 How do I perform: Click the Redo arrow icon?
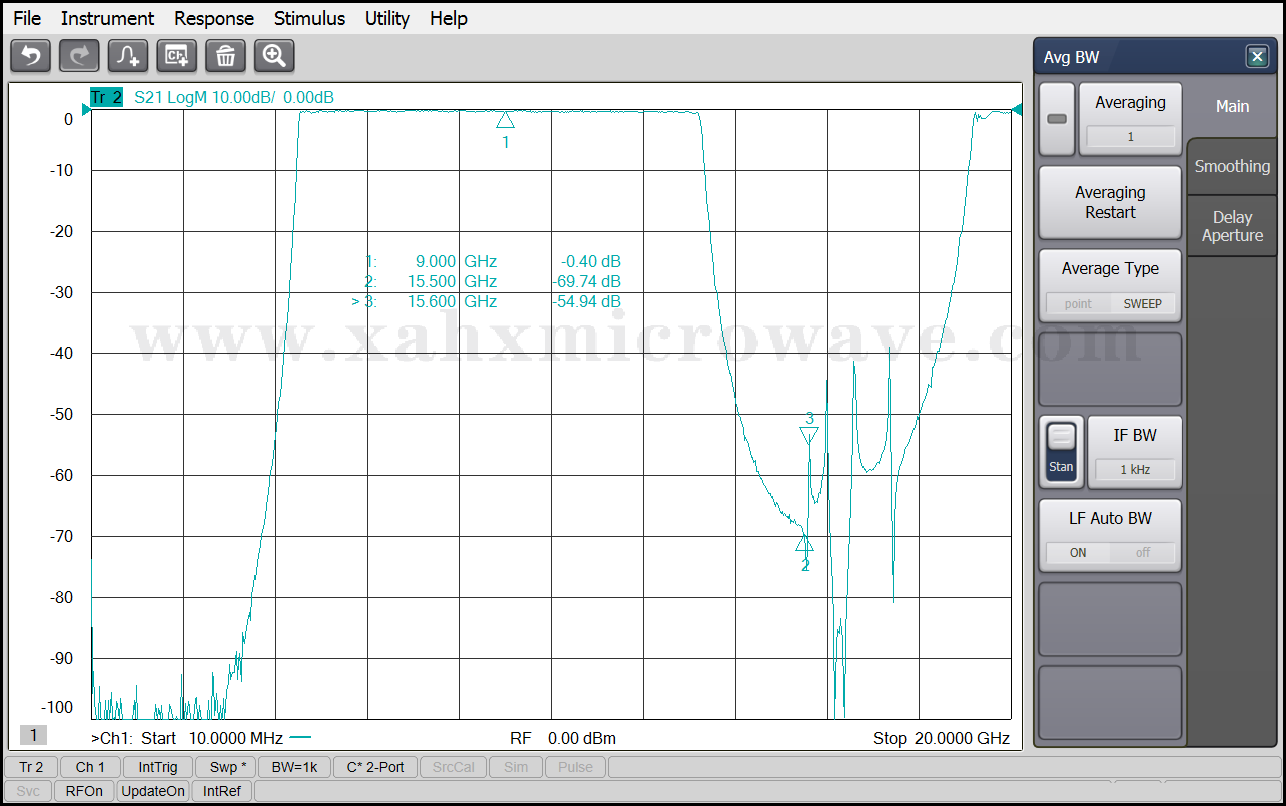coord(79,56)
